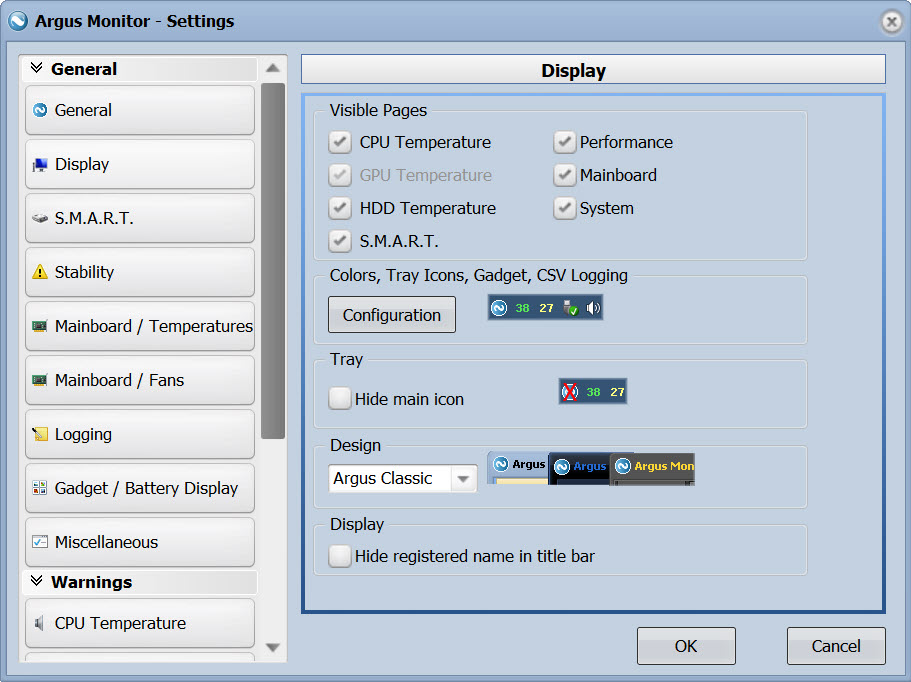Collapse the General section header
Viewport: 911px width, 682px height.
[139, 69]
